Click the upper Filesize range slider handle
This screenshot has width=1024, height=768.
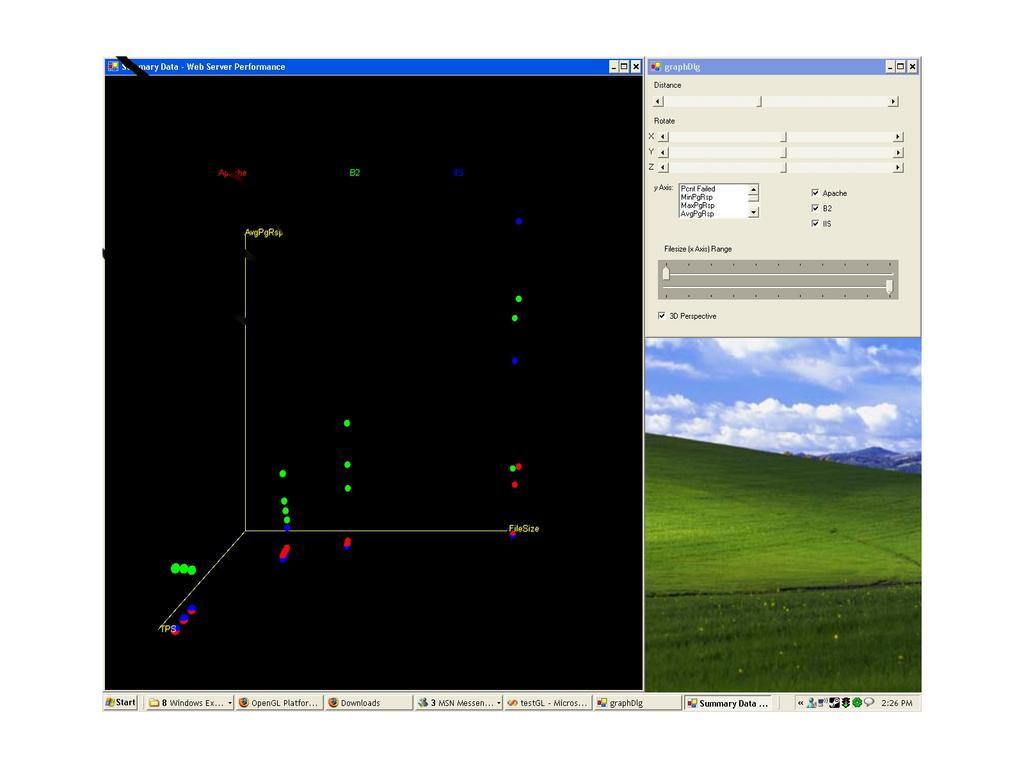(666, 272)
